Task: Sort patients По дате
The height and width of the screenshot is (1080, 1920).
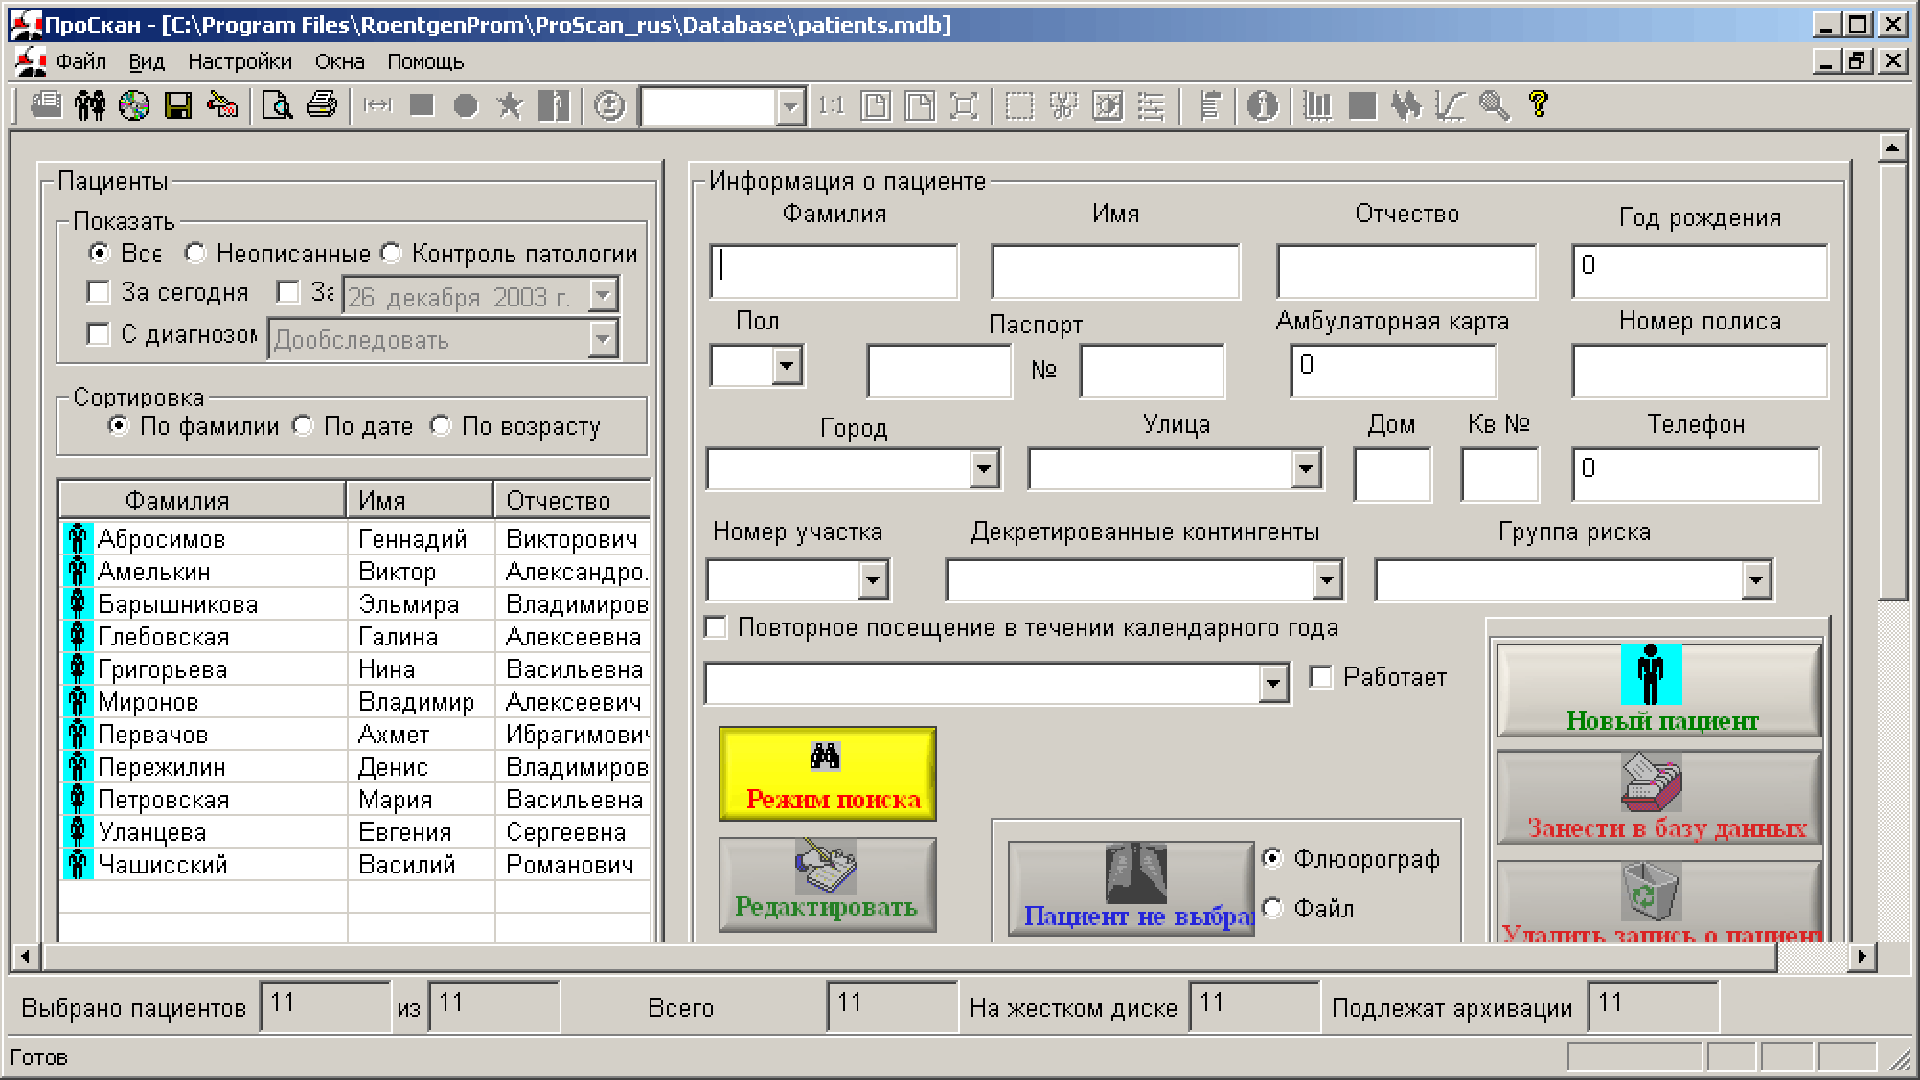Action: (303, 426)
